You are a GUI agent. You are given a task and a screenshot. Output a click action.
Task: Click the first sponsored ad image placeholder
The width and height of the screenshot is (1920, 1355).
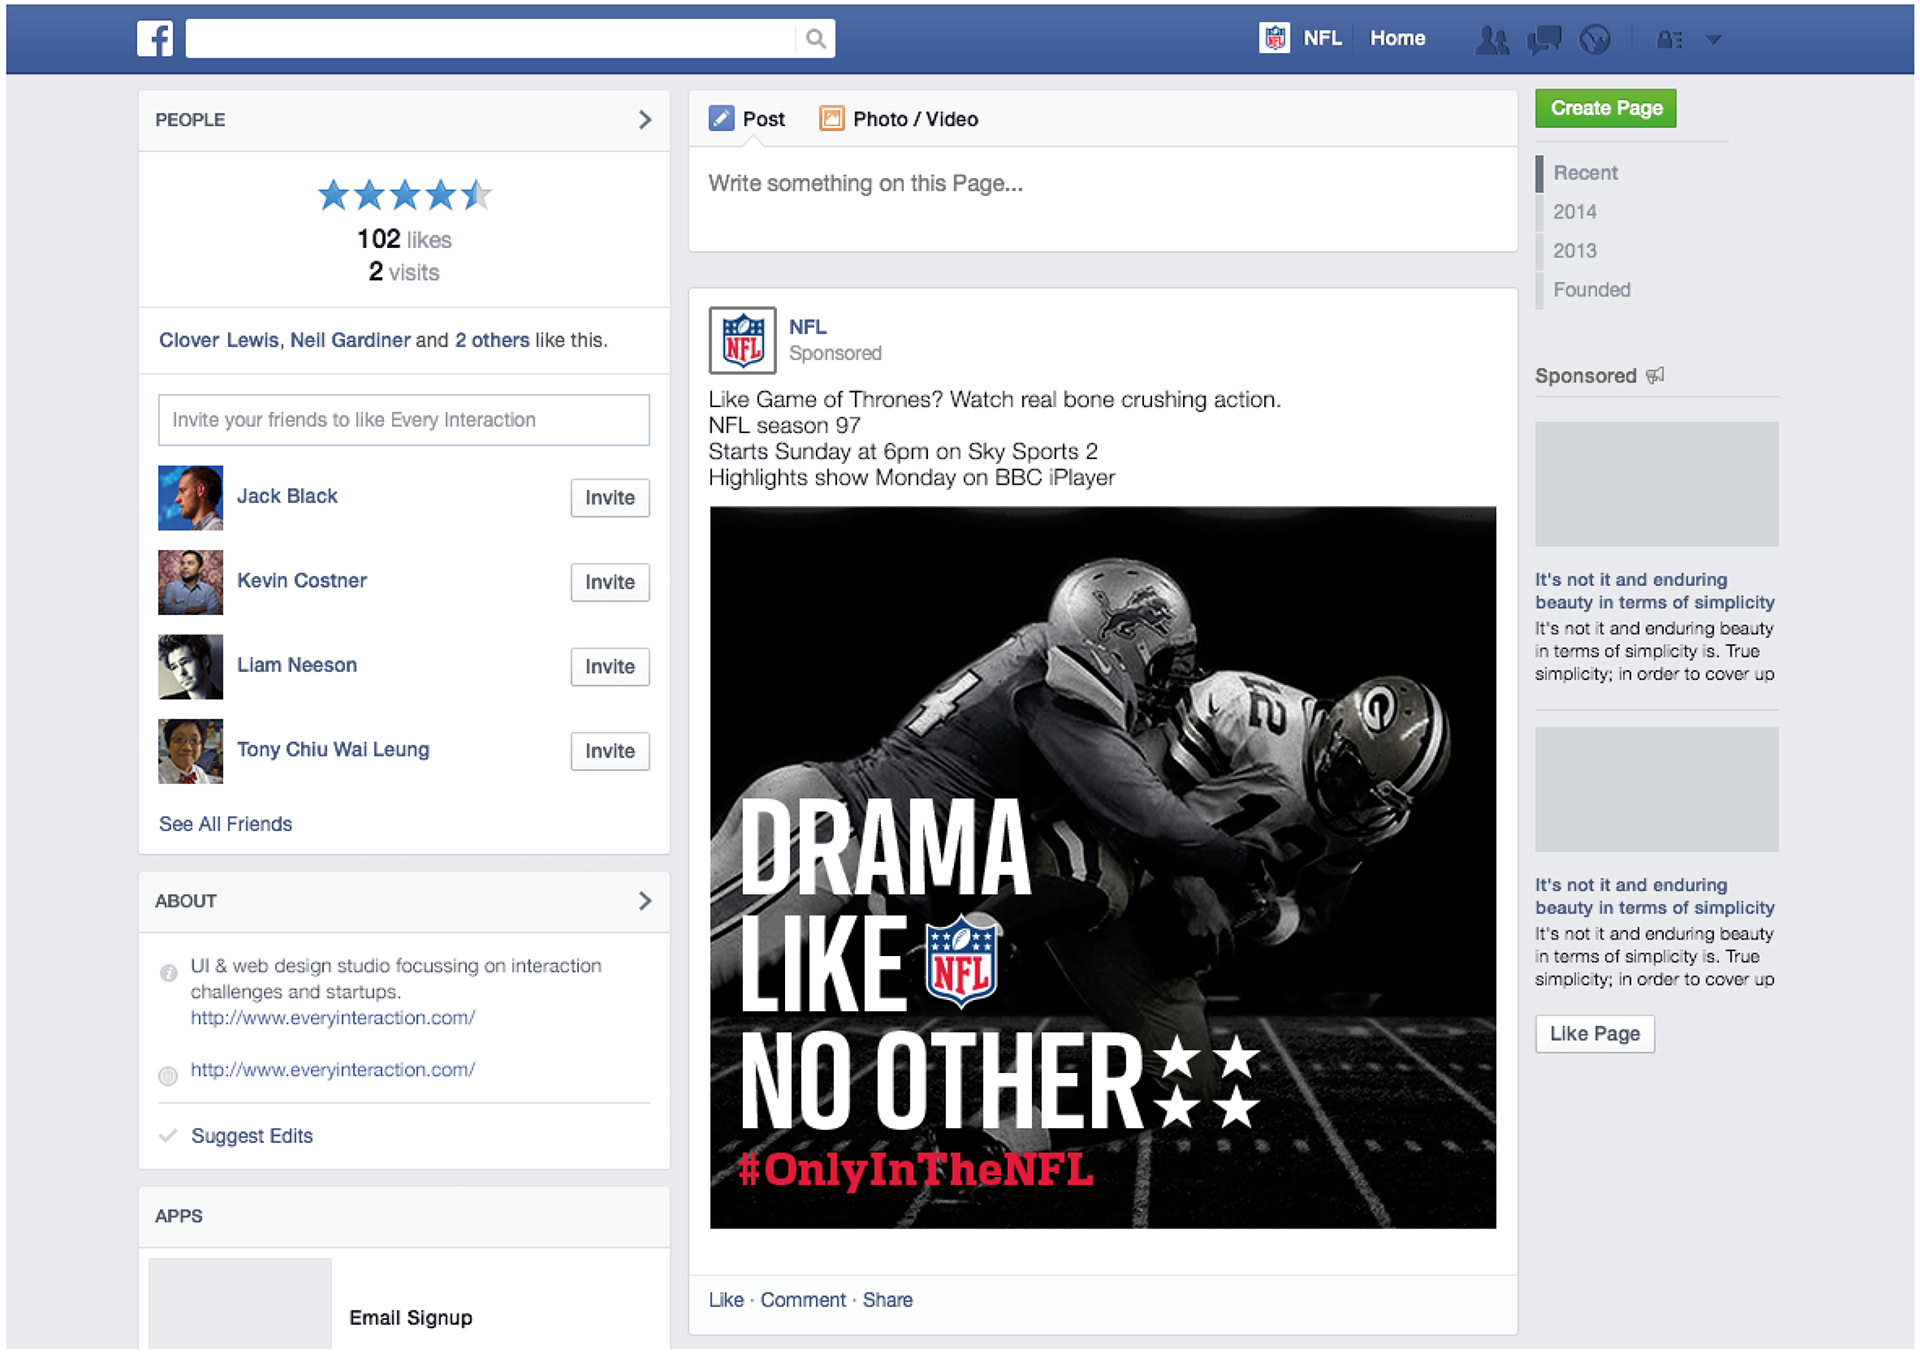click(x=1656, y=484)
